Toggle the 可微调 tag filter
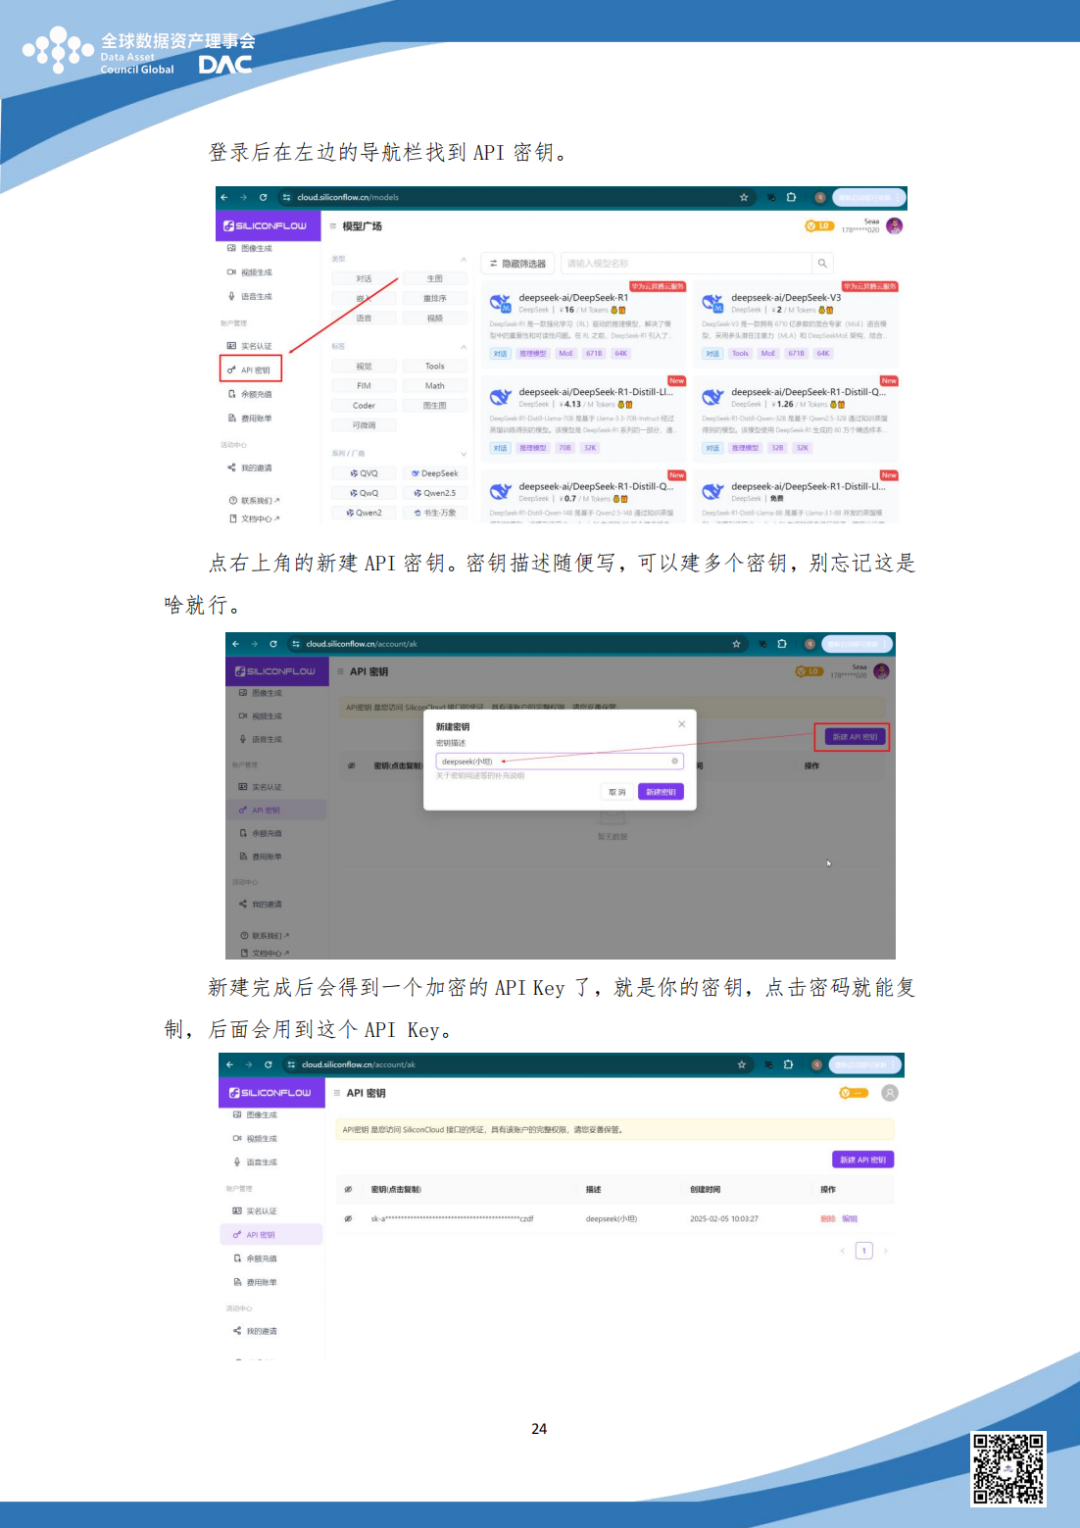Screen dimensions: 1080x1528 pyautogui.click(x=364, y=425)
